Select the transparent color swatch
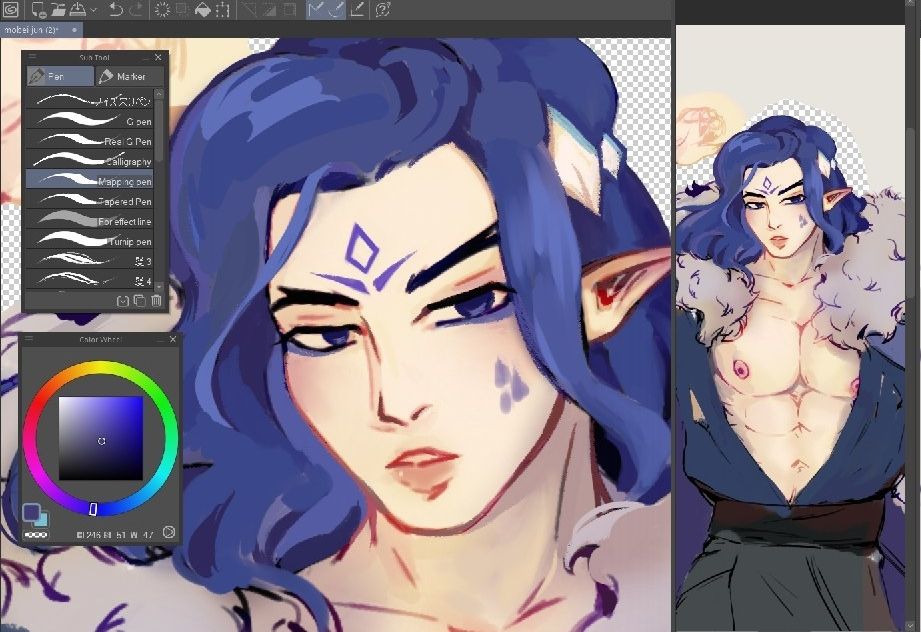Viewport: 921px width, 632px height. [x=36, y=534]
